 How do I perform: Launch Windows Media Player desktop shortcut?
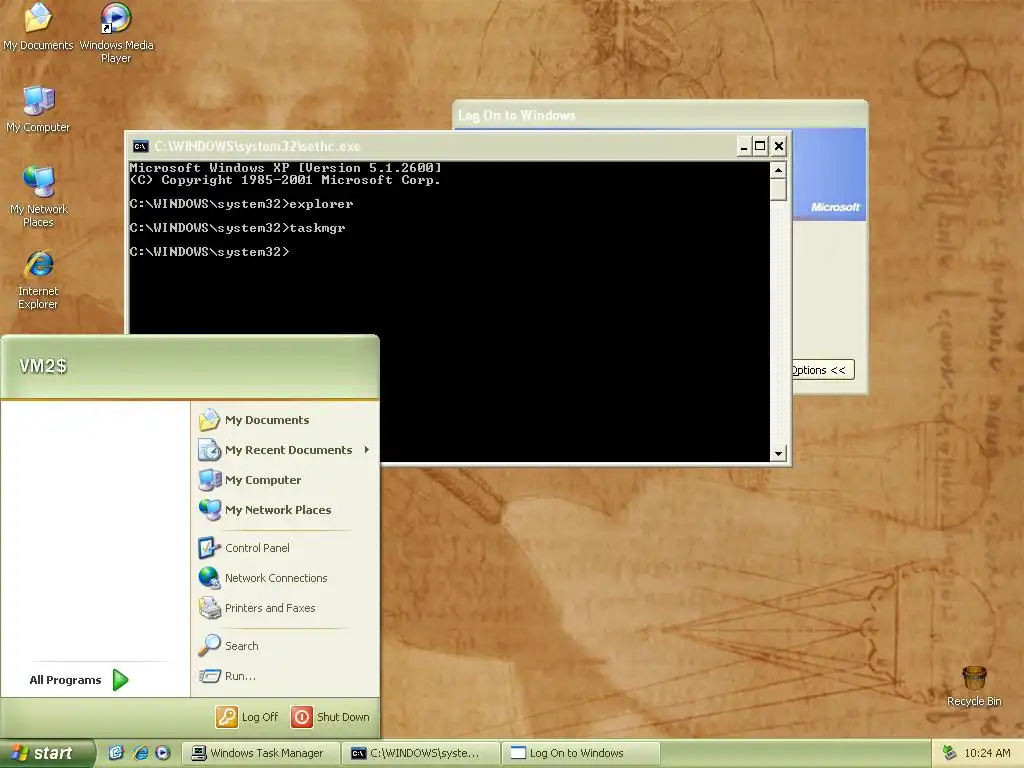[x=116, y=33]
